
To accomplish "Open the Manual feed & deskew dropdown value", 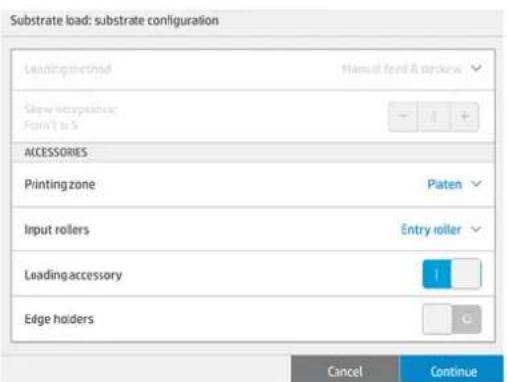I will coord(402,69).
